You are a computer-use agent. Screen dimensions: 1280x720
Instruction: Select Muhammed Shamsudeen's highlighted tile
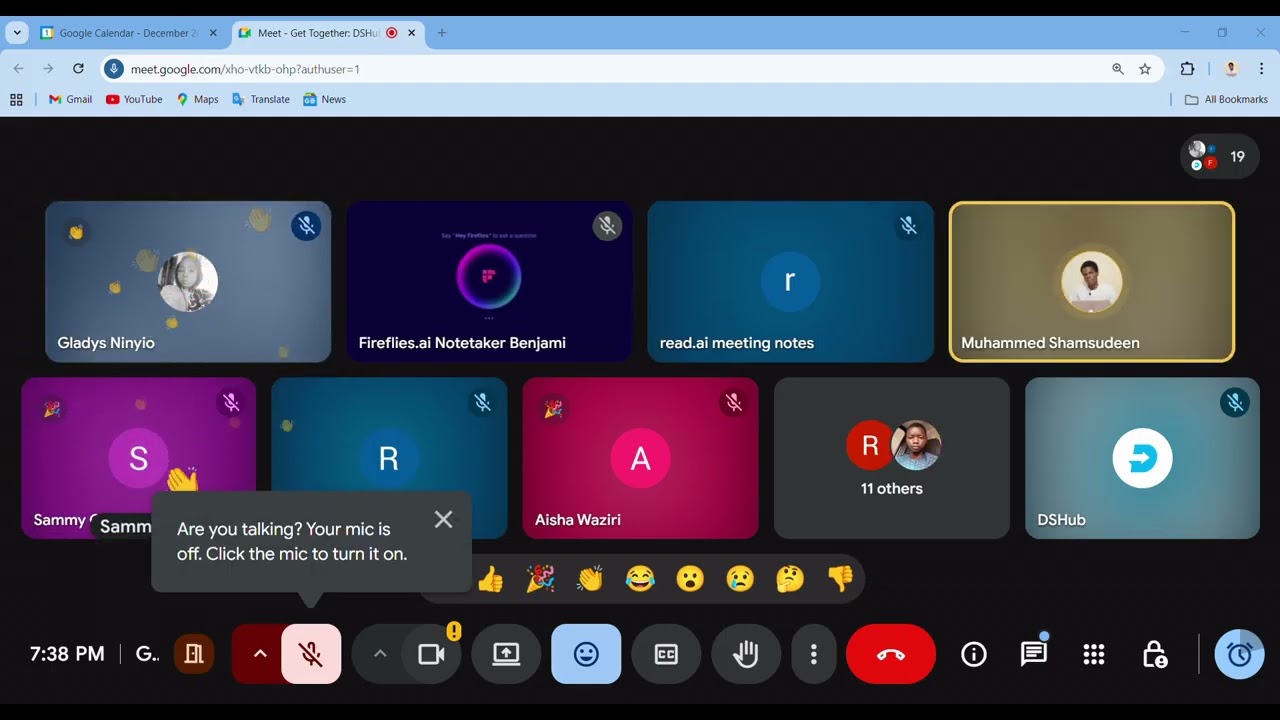[x=1092, y=282]
